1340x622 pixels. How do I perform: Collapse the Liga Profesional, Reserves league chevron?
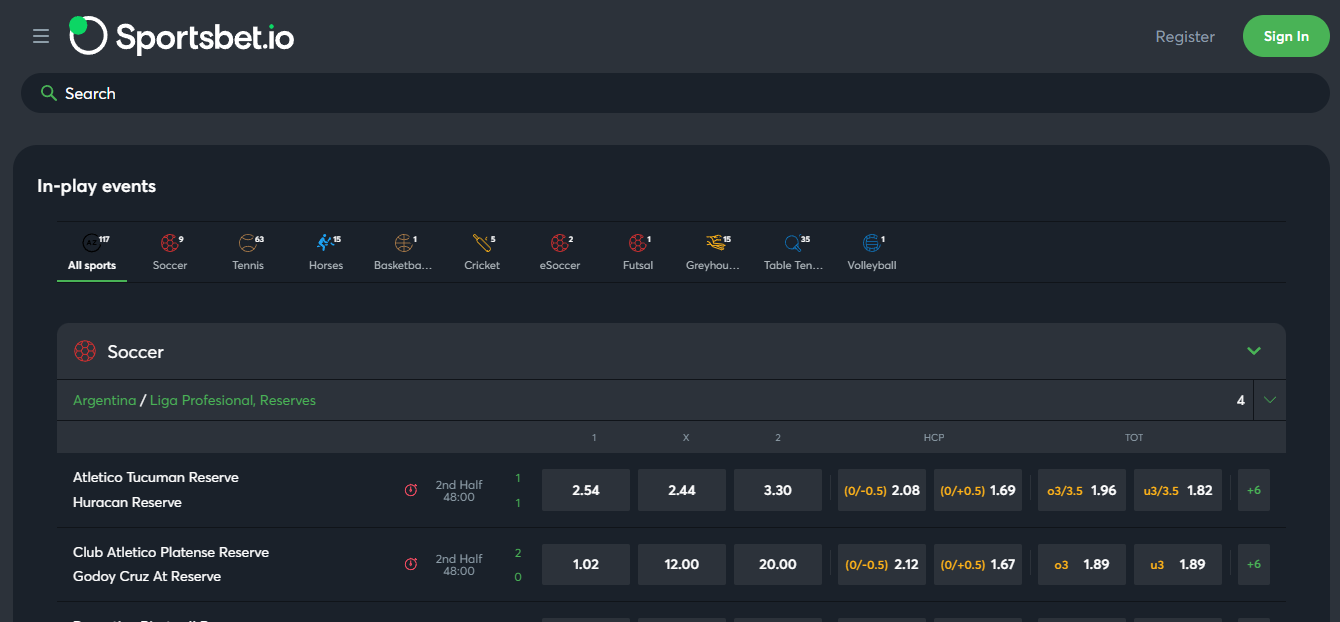tap(1270, 400)
